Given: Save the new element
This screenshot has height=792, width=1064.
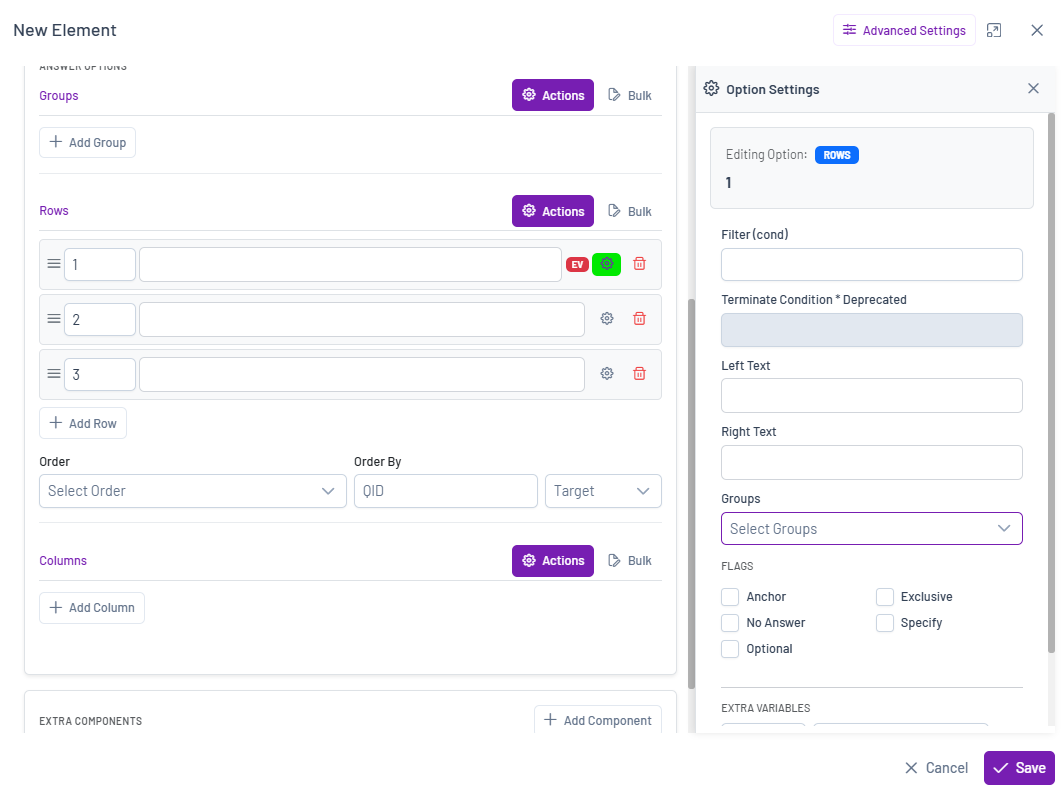Looking at the screenshot, I should coord(1019,768).
